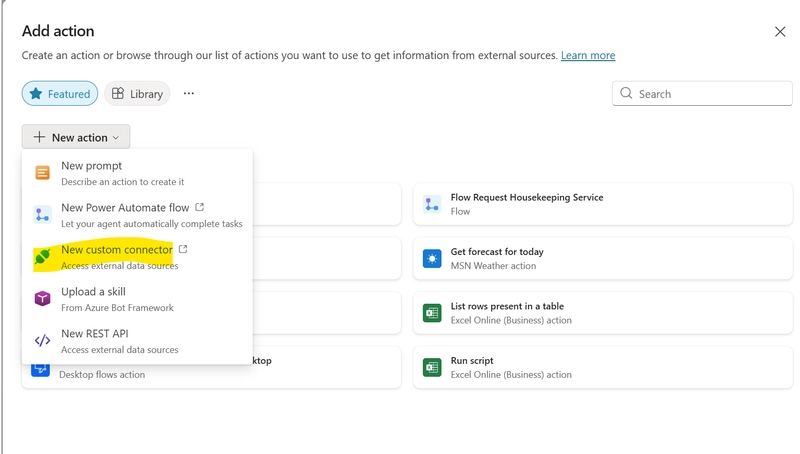Open the Run script action card
This screenshot has height=454, width=800.
coord(603,367)
